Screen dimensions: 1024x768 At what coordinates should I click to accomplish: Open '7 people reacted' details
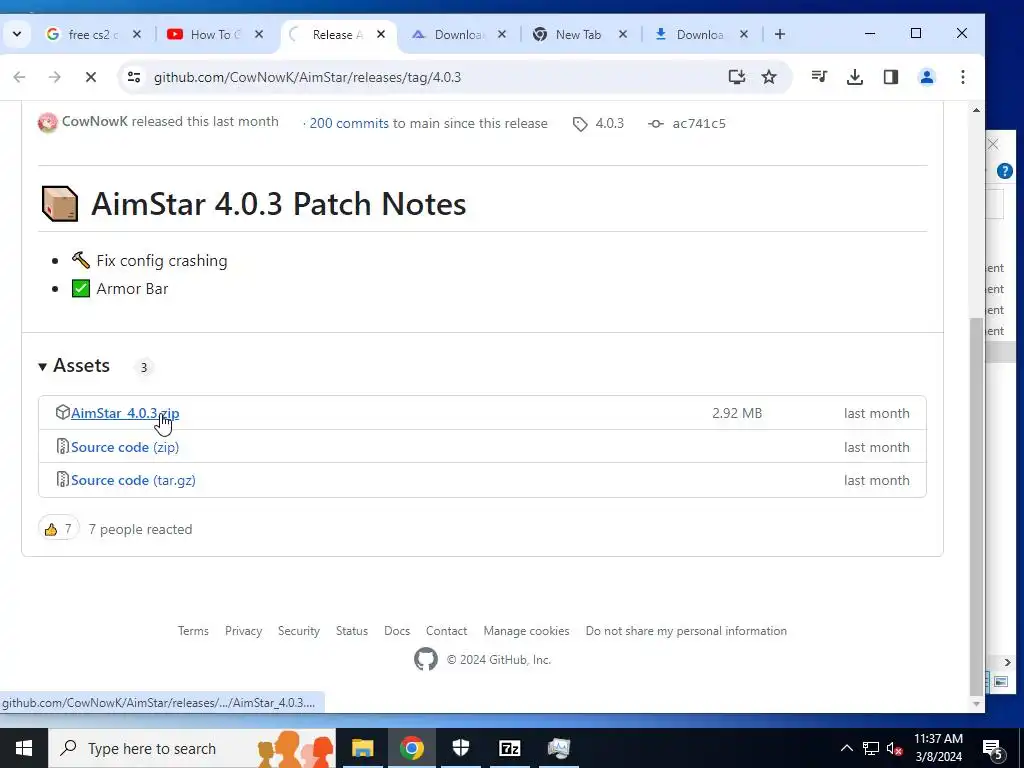[140, 530]
